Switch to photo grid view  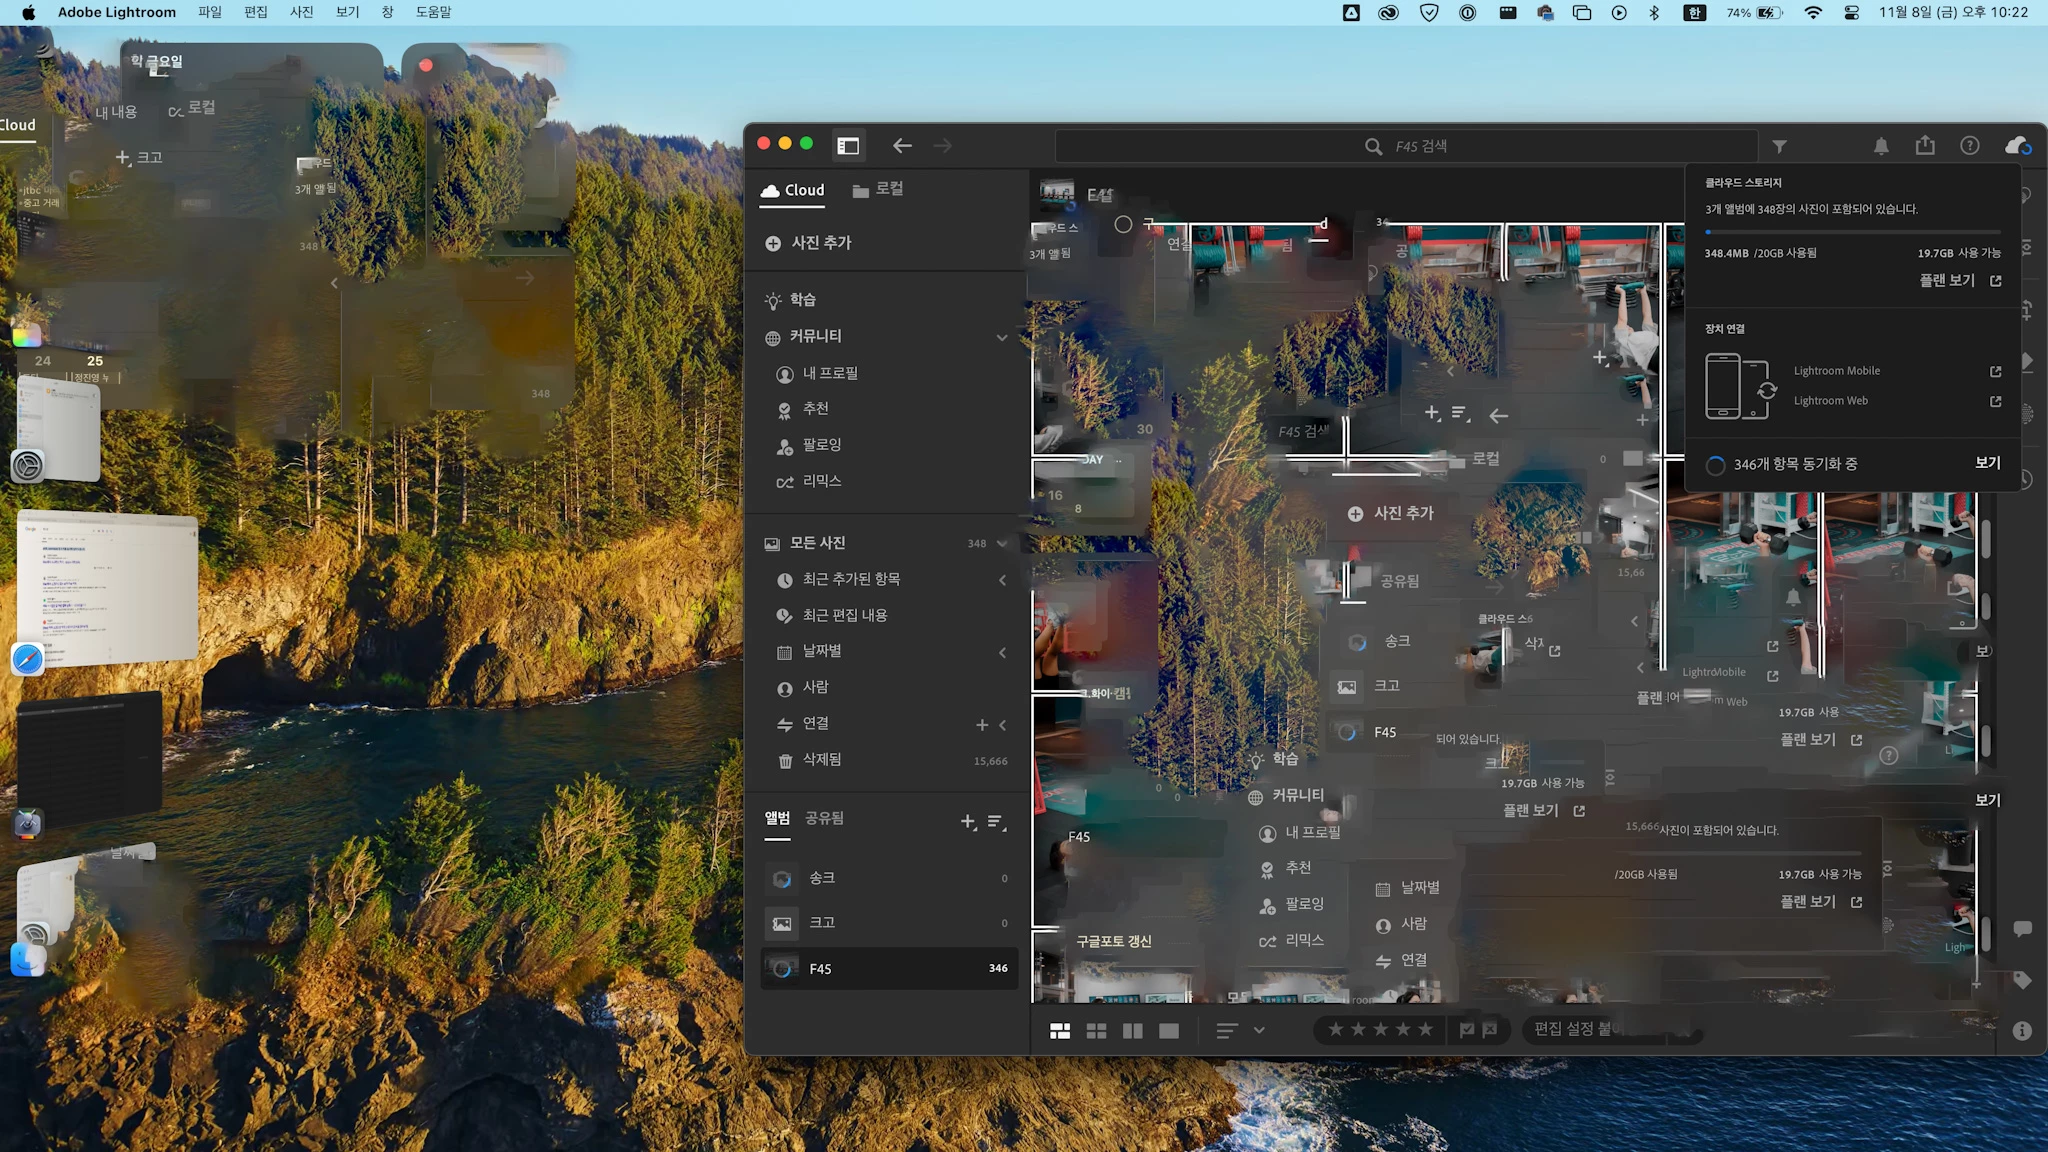1060,1031
